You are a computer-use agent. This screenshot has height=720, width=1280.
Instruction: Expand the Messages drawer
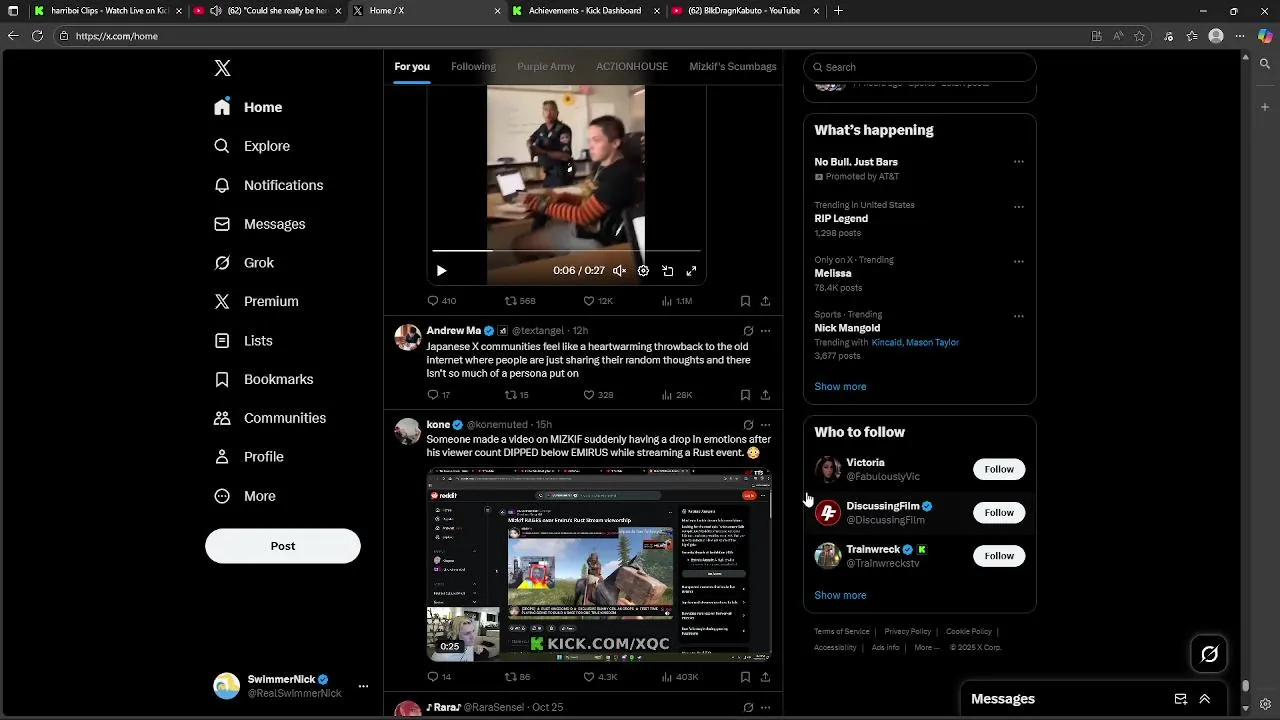1205,699
